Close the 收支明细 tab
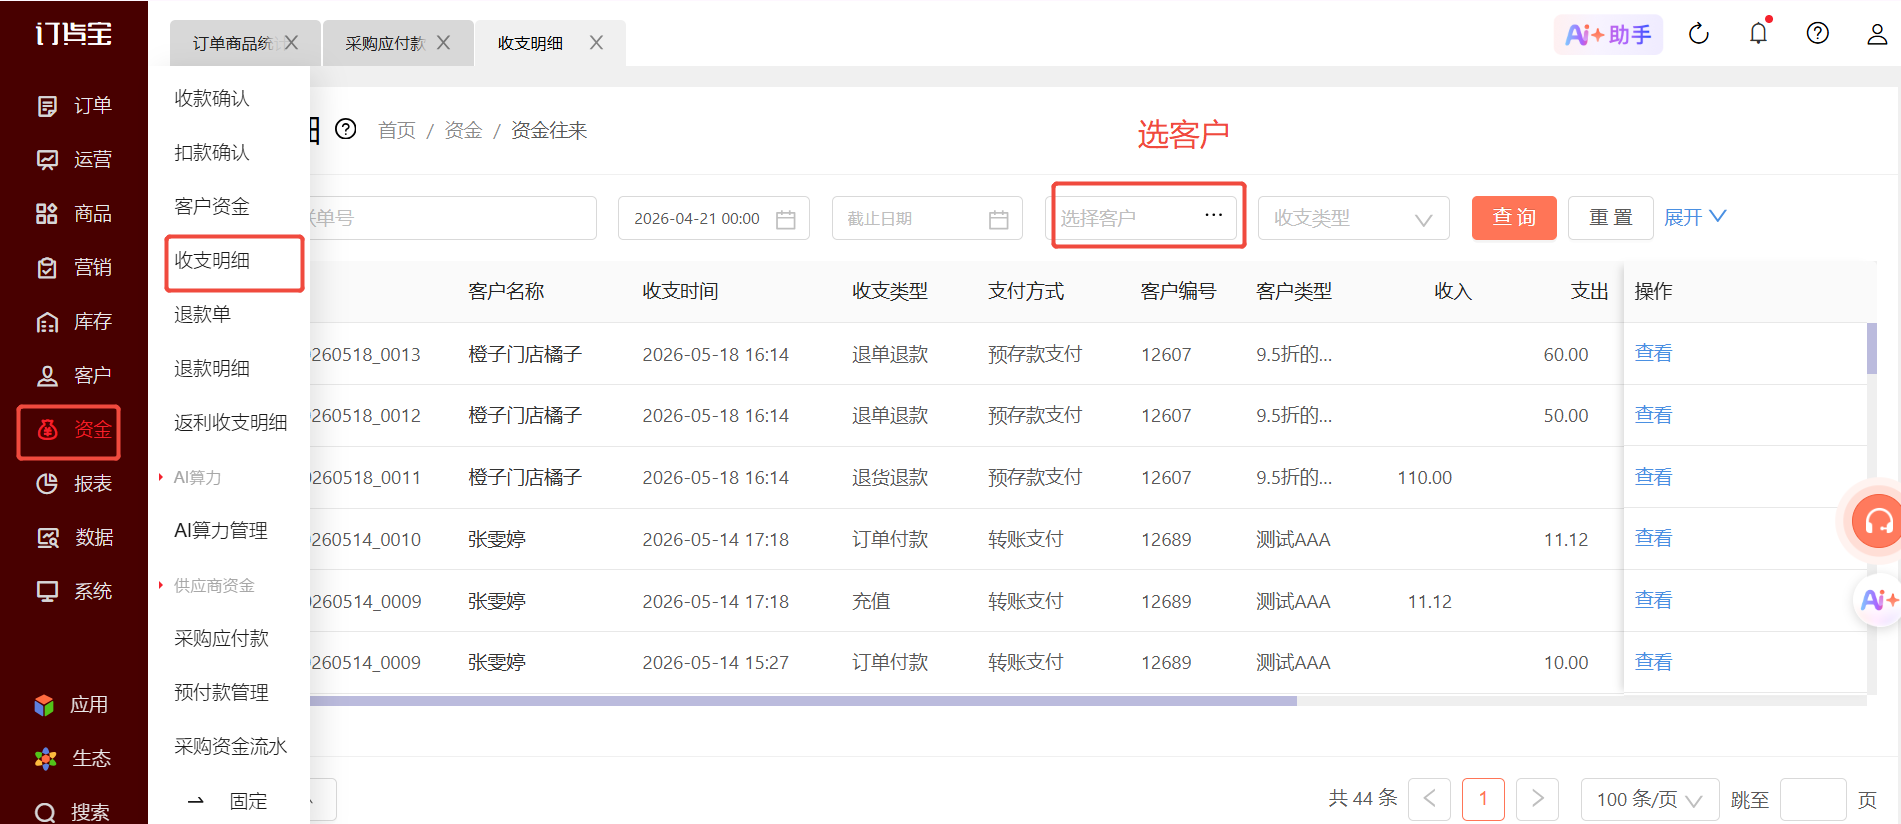 tap(596, 43)
